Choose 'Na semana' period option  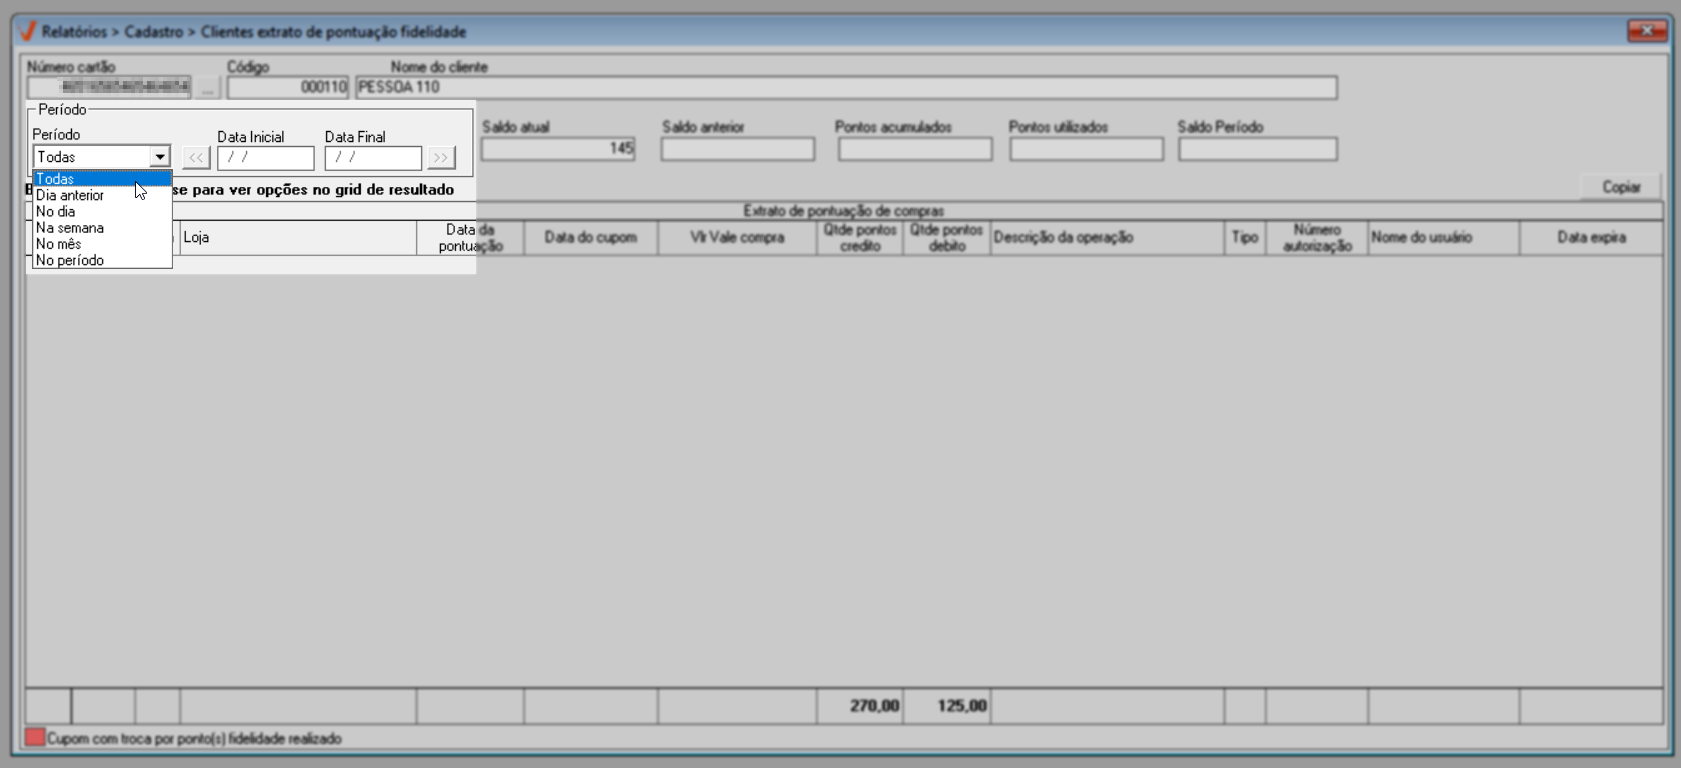[102, 228]
